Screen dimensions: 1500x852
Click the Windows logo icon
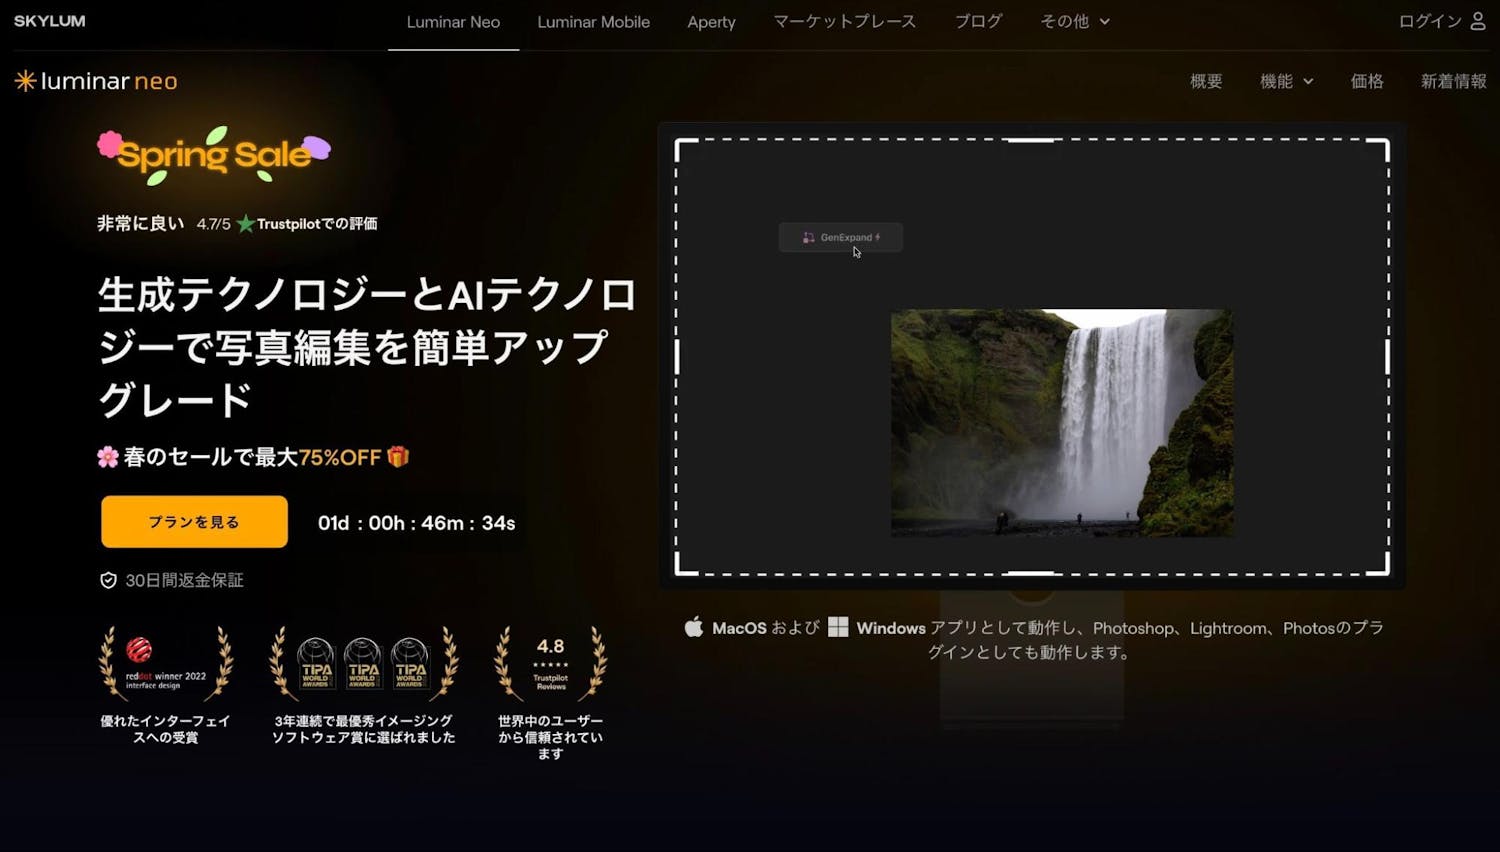tap(838, 627)
